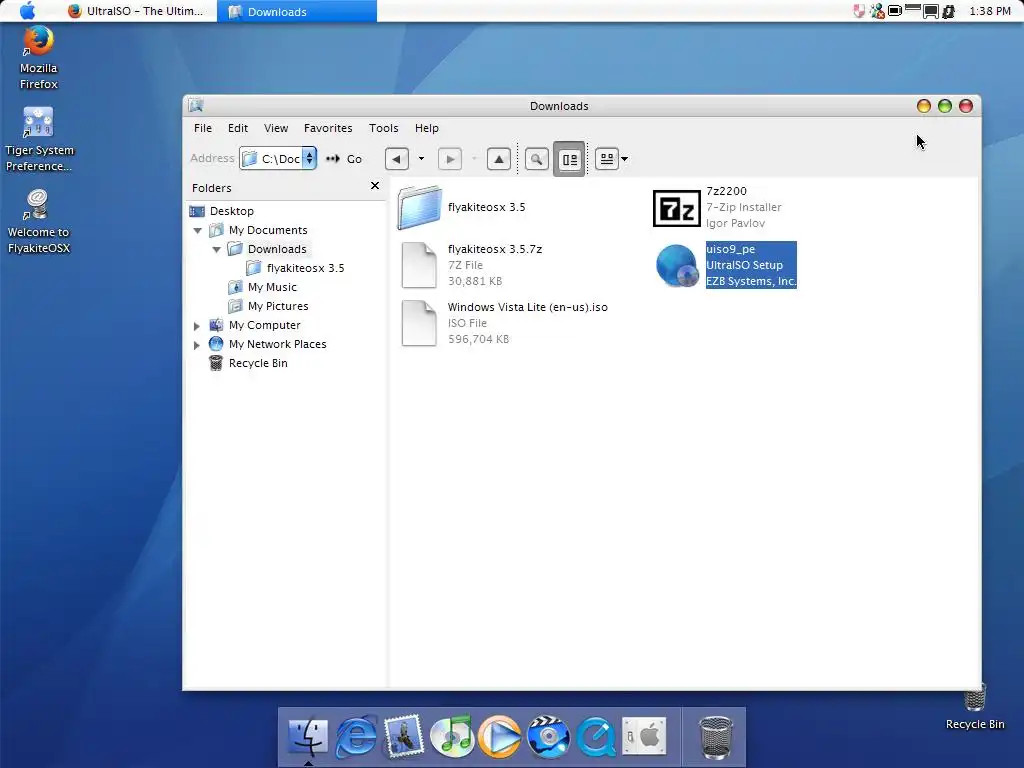Open the Recycle Bin desktop icon
1024x768 pixels.
(975, 707)
